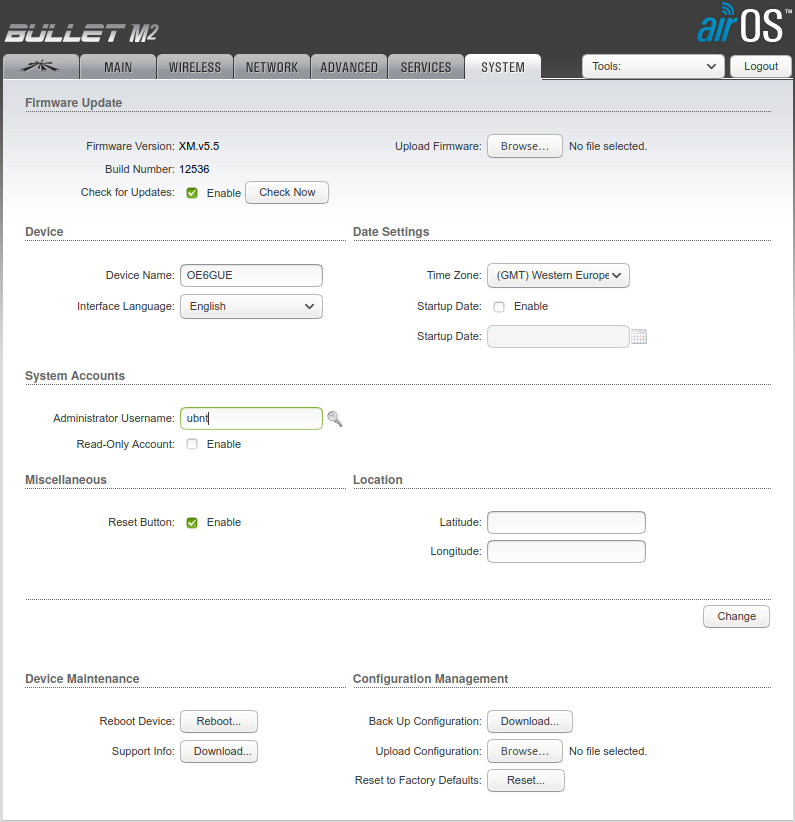Click the Location heading
This screenshot has height=822, width=795.
point(378,480)
